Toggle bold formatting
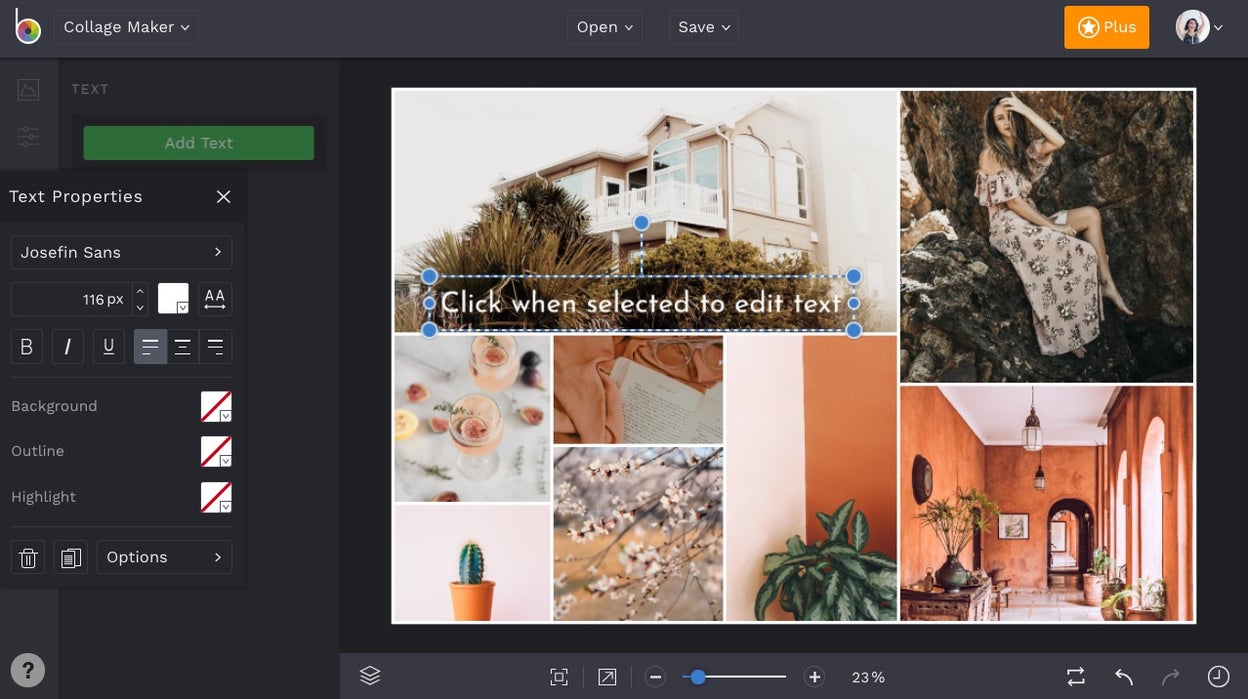1248x699 pixels. (27, 346)
